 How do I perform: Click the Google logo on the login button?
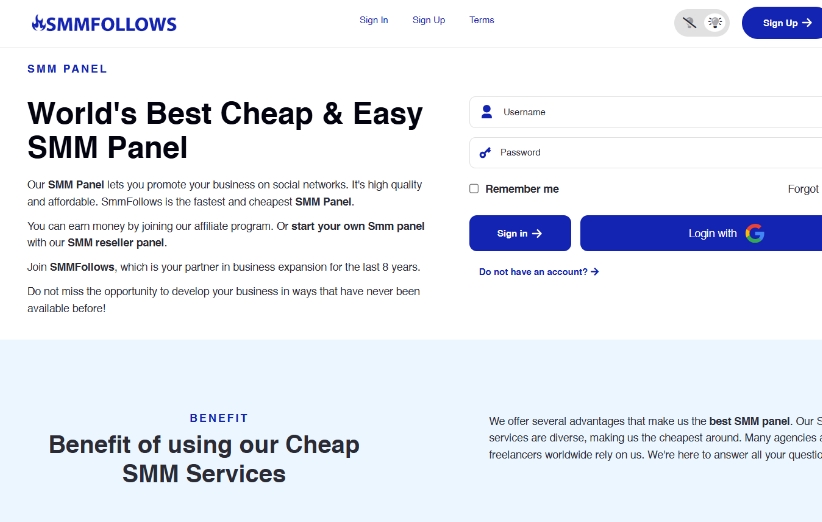[755, 233]
